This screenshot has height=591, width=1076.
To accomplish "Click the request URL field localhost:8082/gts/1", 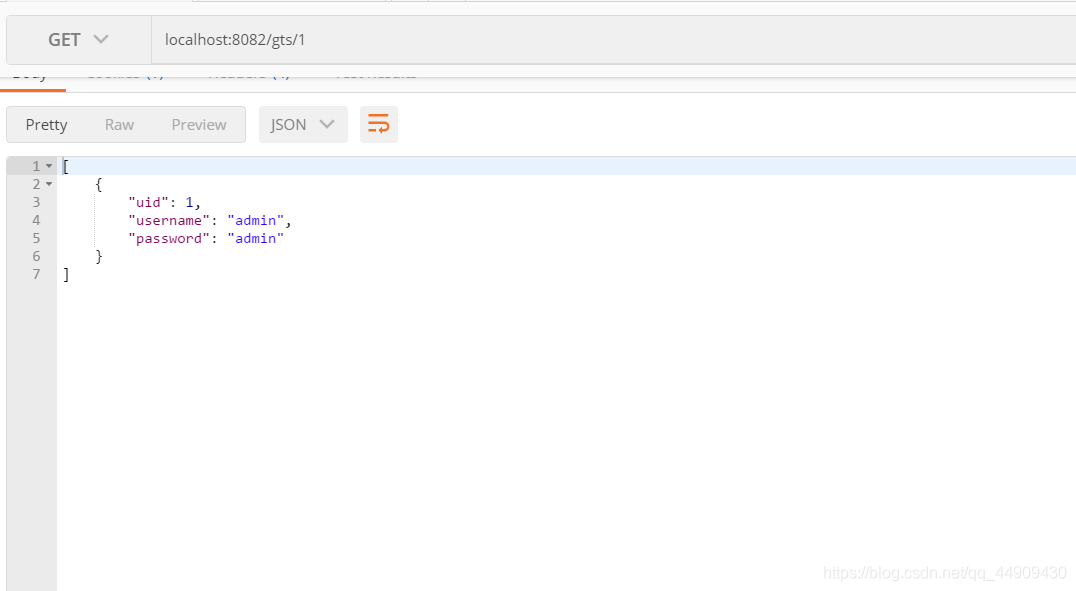I will click(613, 40).
